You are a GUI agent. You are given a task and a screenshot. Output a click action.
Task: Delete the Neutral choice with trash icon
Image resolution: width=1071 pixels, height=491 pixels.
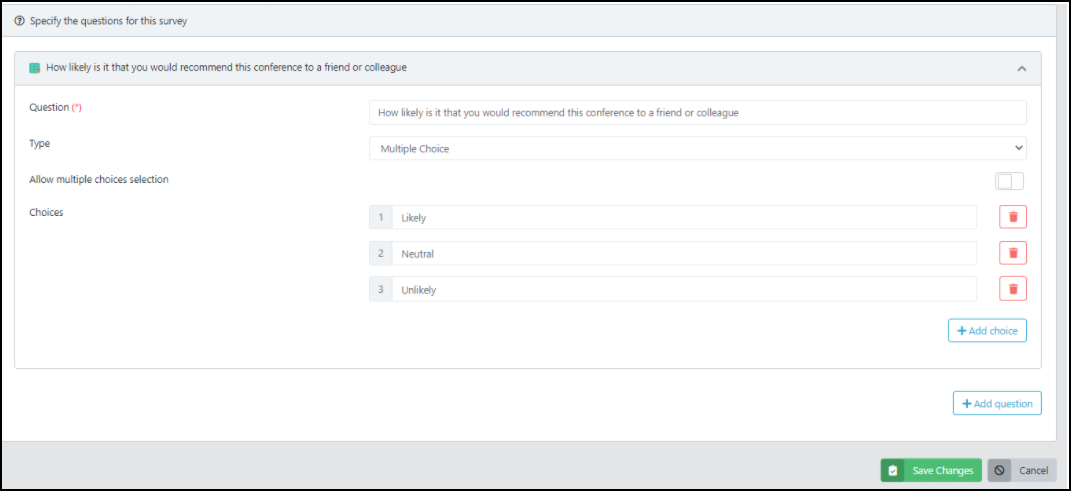click(x=1012, y=253)
